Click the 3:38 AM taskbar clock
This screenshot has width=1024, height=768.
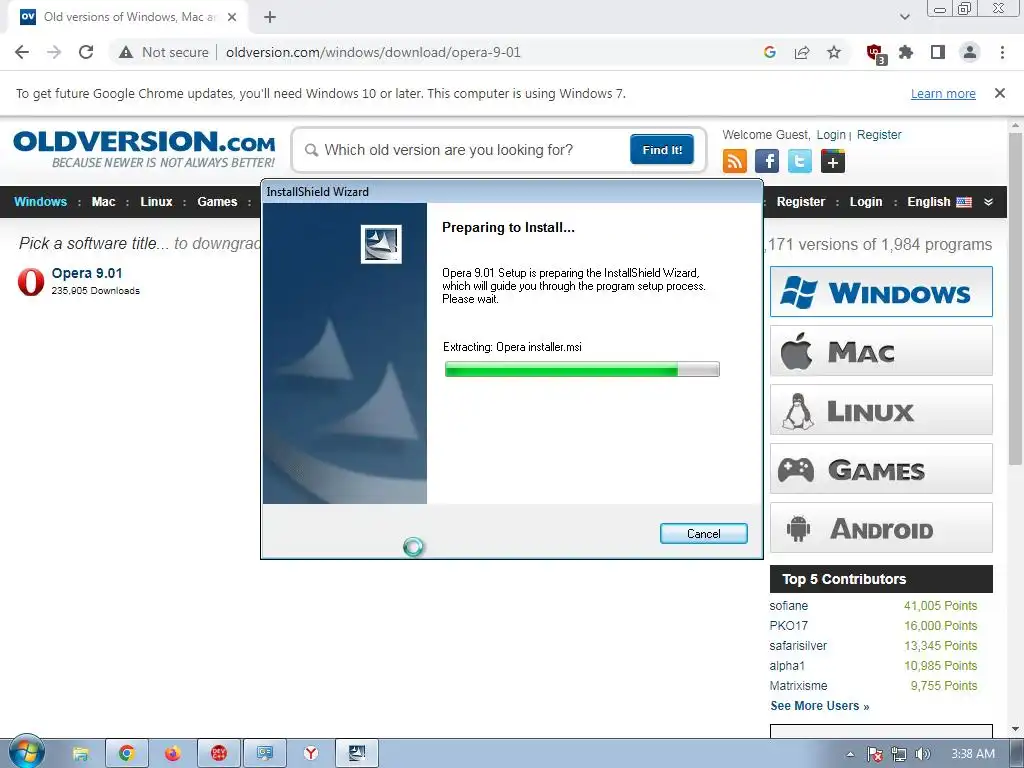tap(972, 754)
